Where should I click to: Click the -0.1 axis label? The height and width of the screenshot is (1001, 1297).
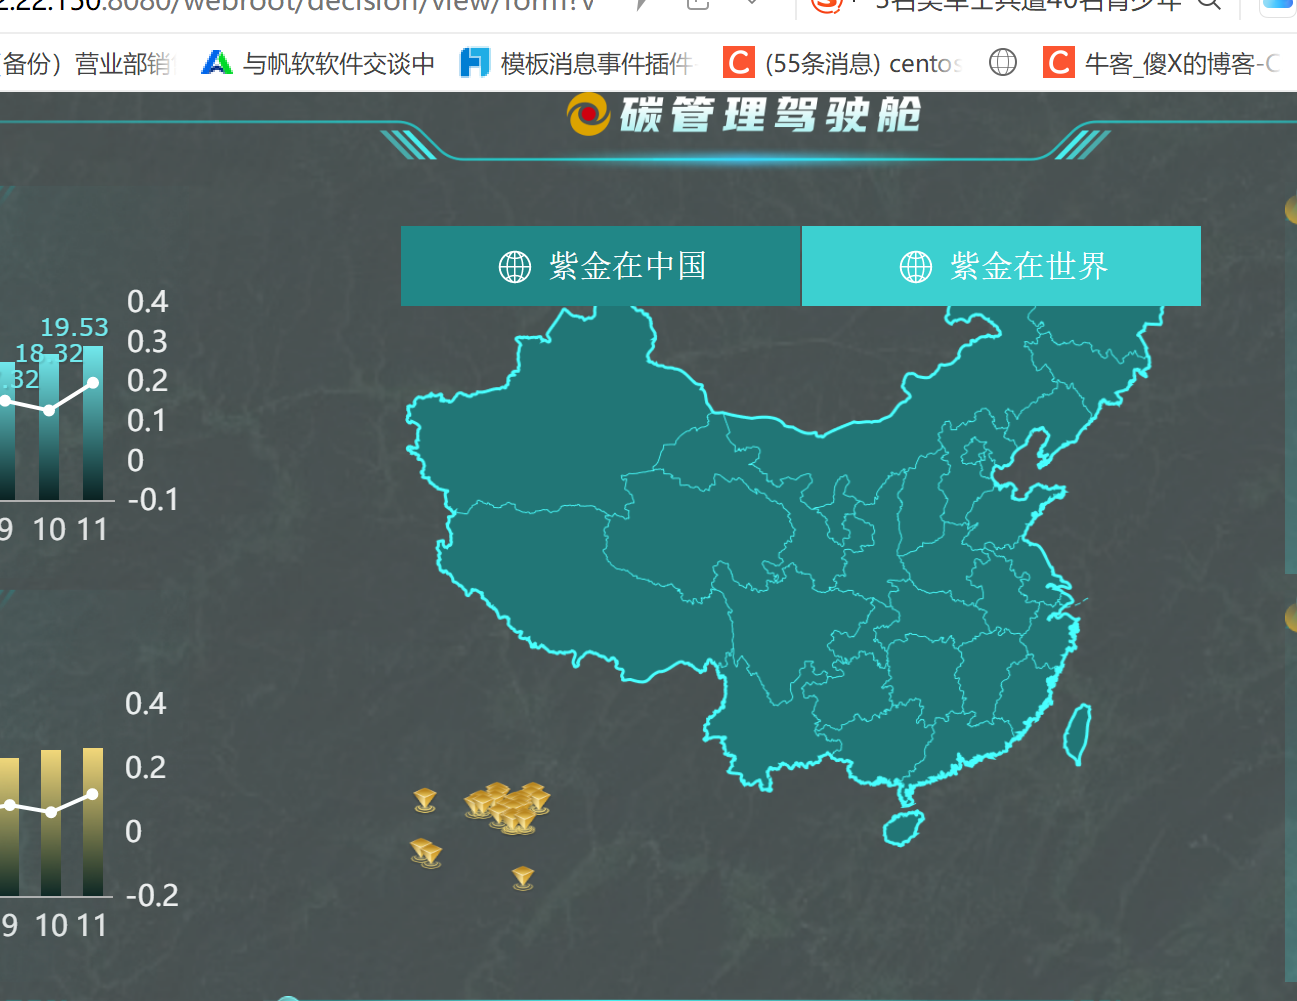[153, 499]
